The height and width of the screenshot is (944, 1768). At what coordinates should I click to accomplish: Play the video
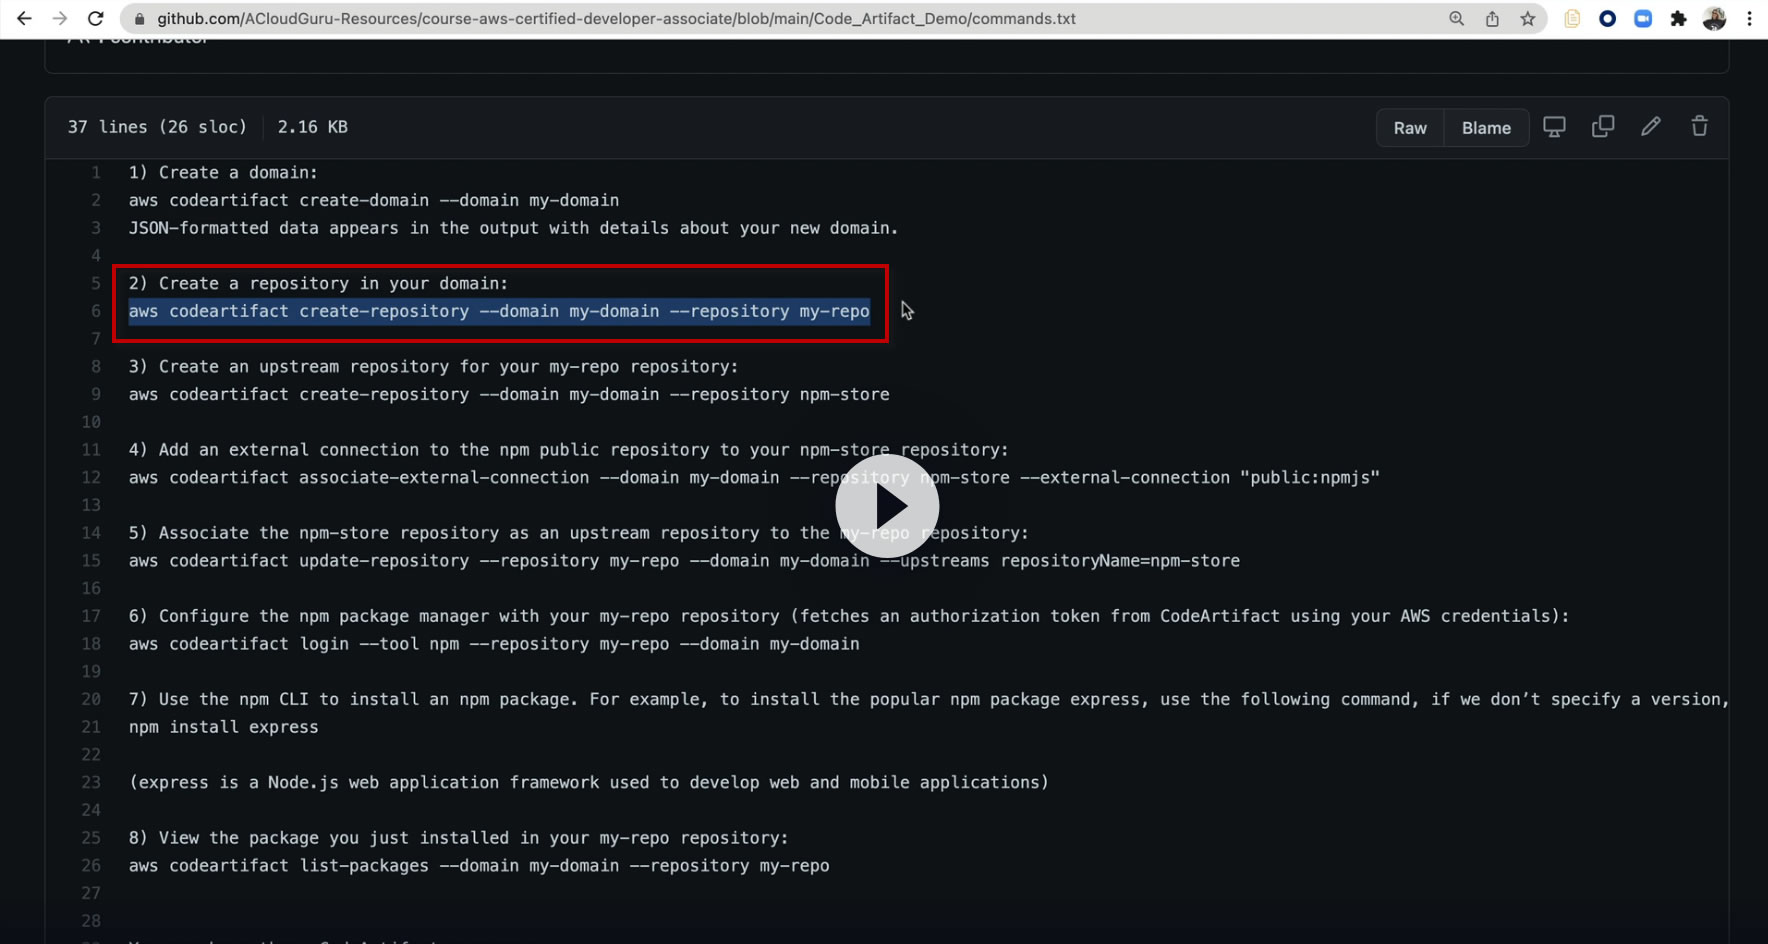887,506
